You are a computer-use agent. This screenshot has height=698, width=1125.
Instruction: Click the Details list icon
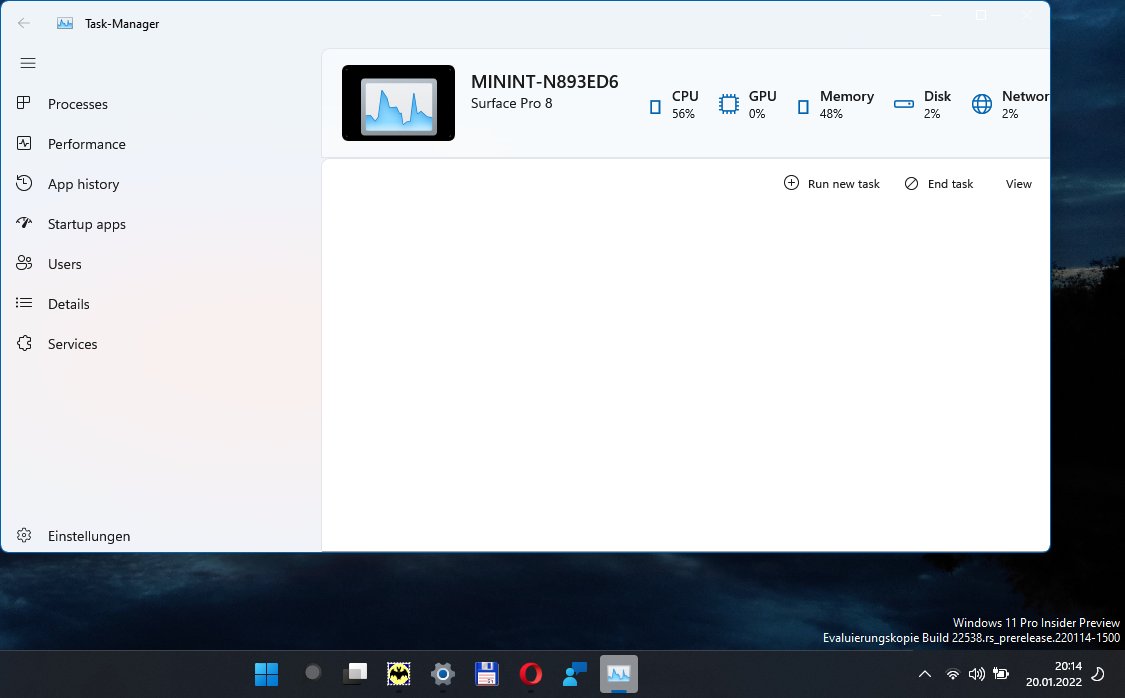pyautogui.click(x=24, y=303)
